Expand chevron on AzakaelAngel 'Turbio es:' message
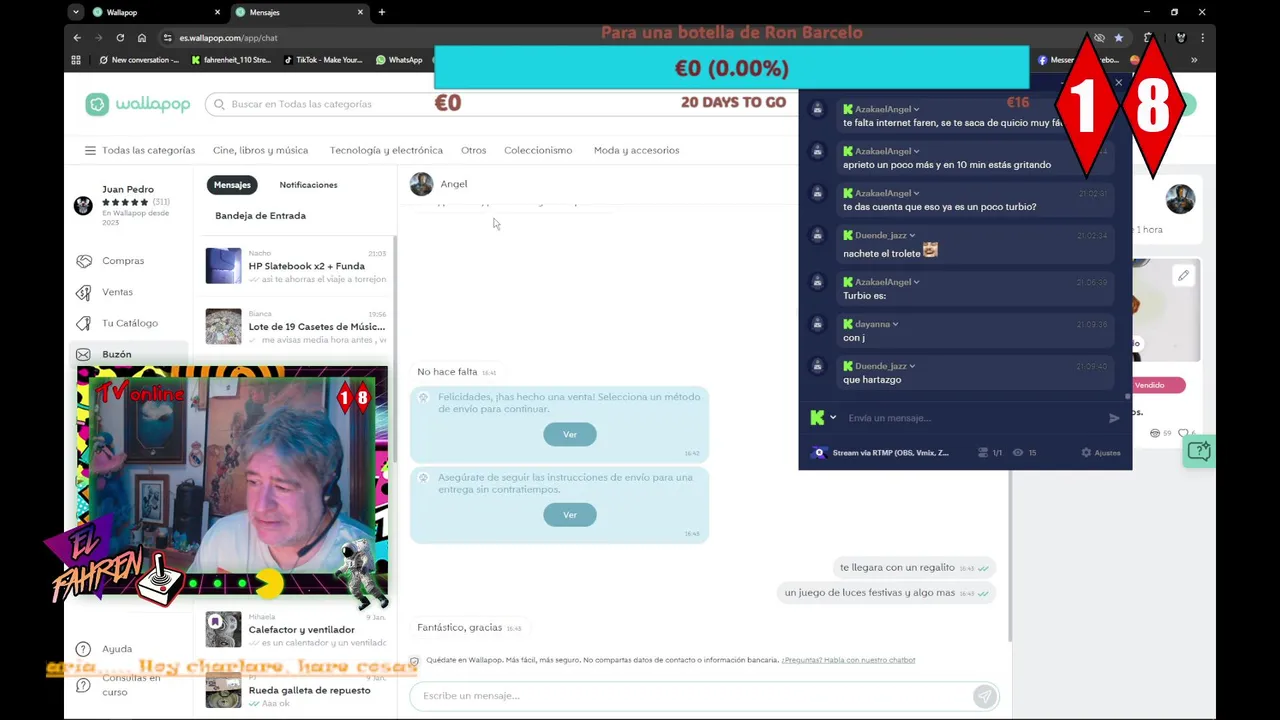This screenshot has height=720, width=1280. (916, 282)
